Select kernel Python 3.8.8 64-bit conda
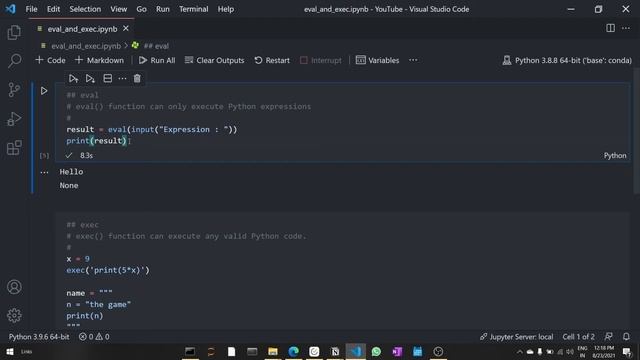 (567, 60)
